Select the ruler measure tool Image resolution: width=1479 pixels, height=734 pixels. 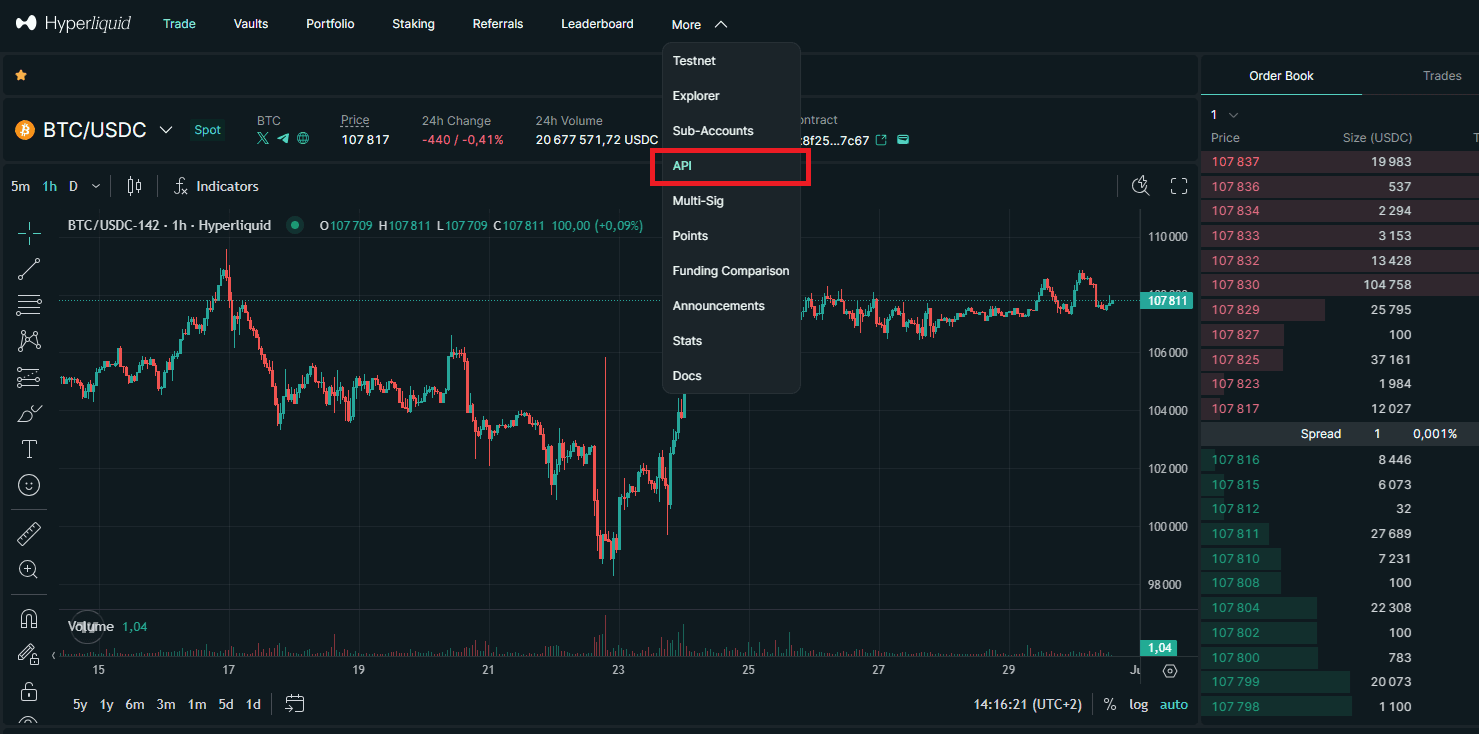(x=29, y=534)
